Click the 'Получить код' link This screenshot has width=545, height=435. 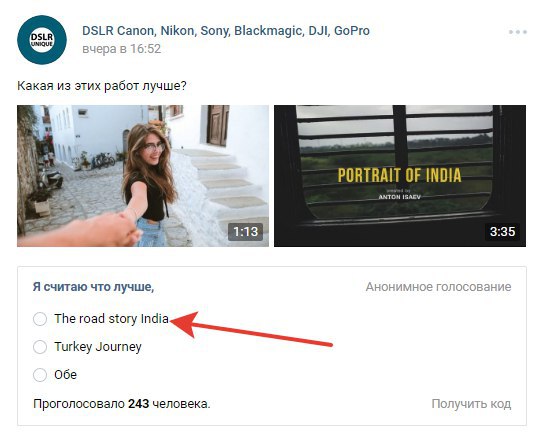click(x=471, y=404)
